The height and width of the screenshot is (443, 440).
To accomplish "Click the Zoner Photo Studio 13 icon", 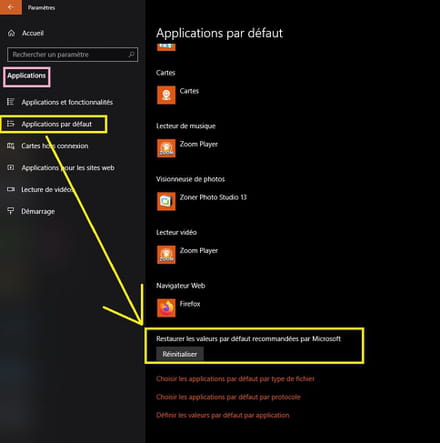I will [166, 201].
